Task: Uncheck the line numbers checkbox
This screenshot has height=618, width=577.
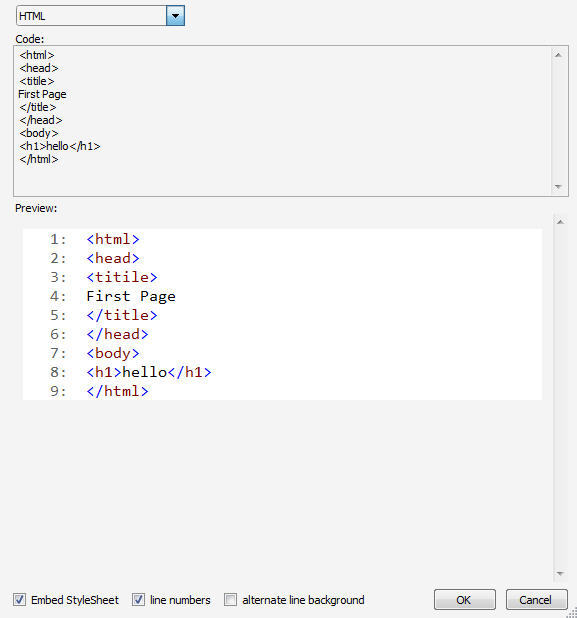Action: [138, 599]
